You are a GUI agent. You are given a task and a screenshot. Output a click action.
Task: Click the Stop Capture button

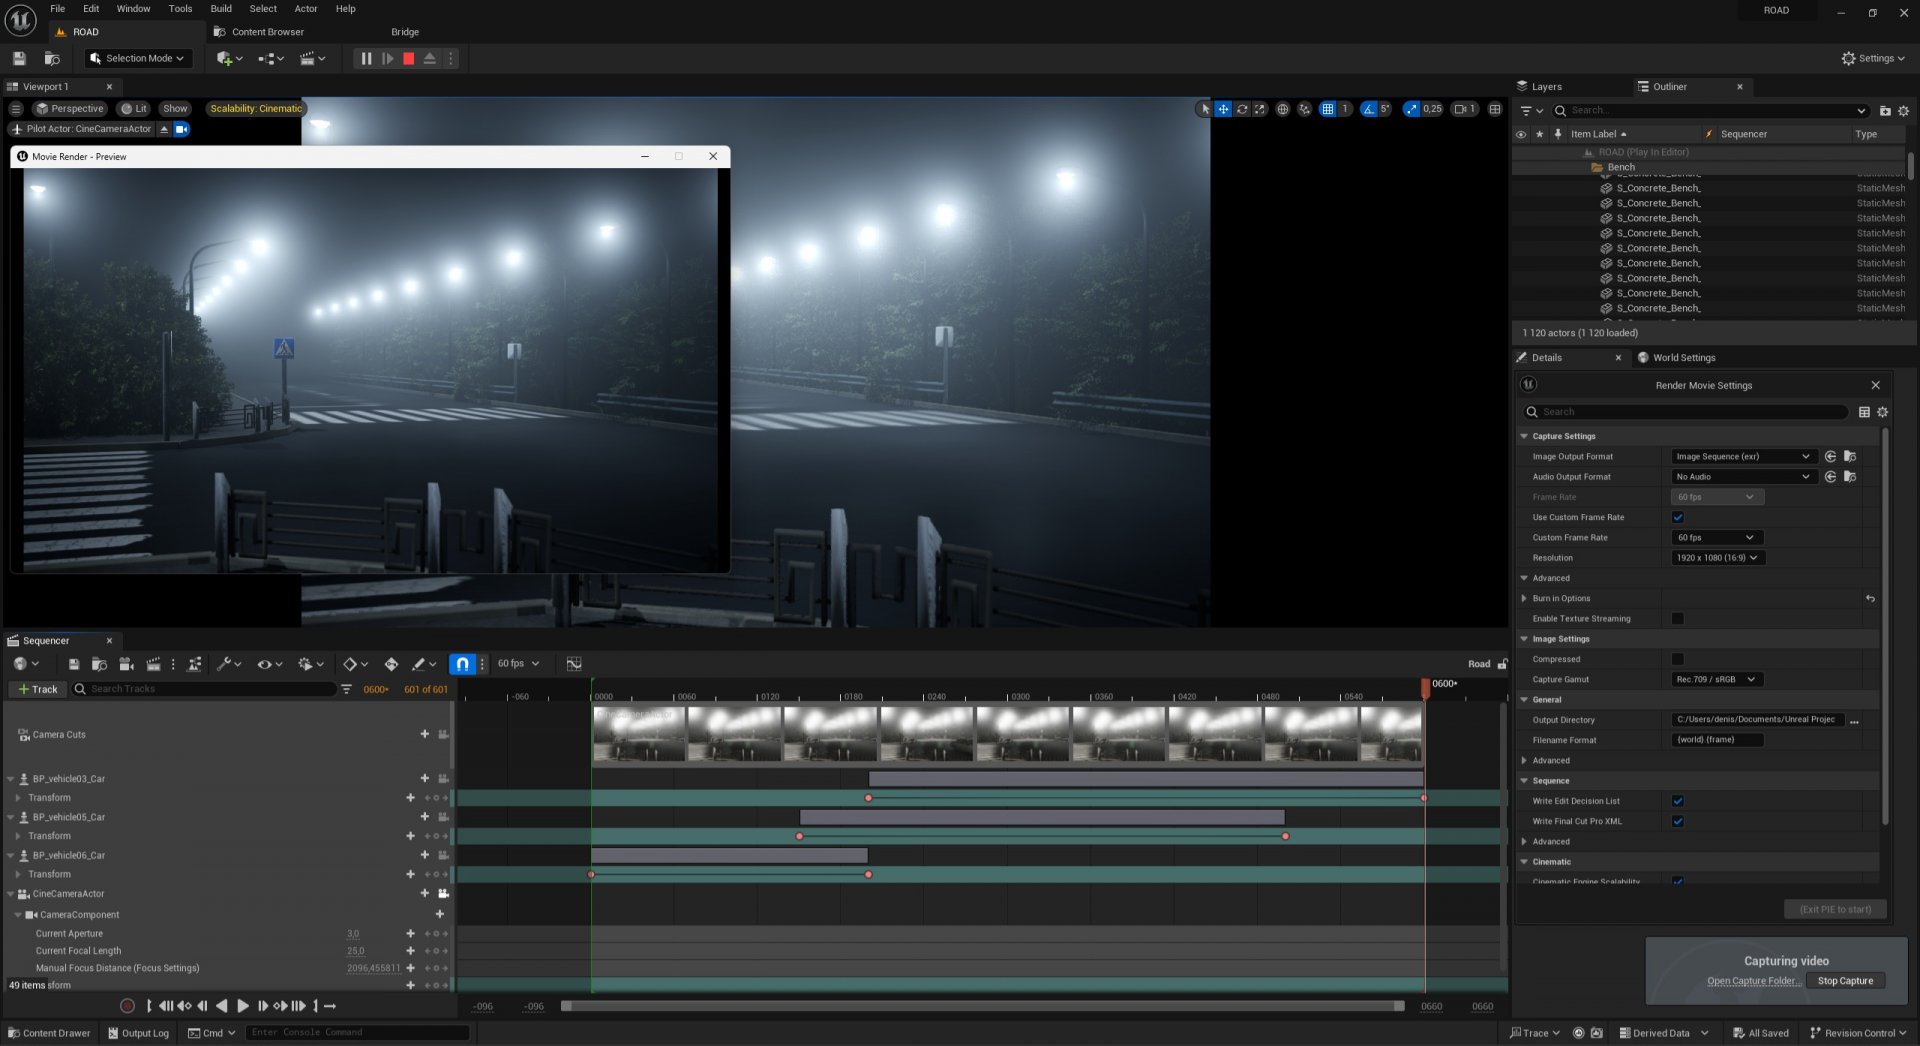tap(1845, 981)
